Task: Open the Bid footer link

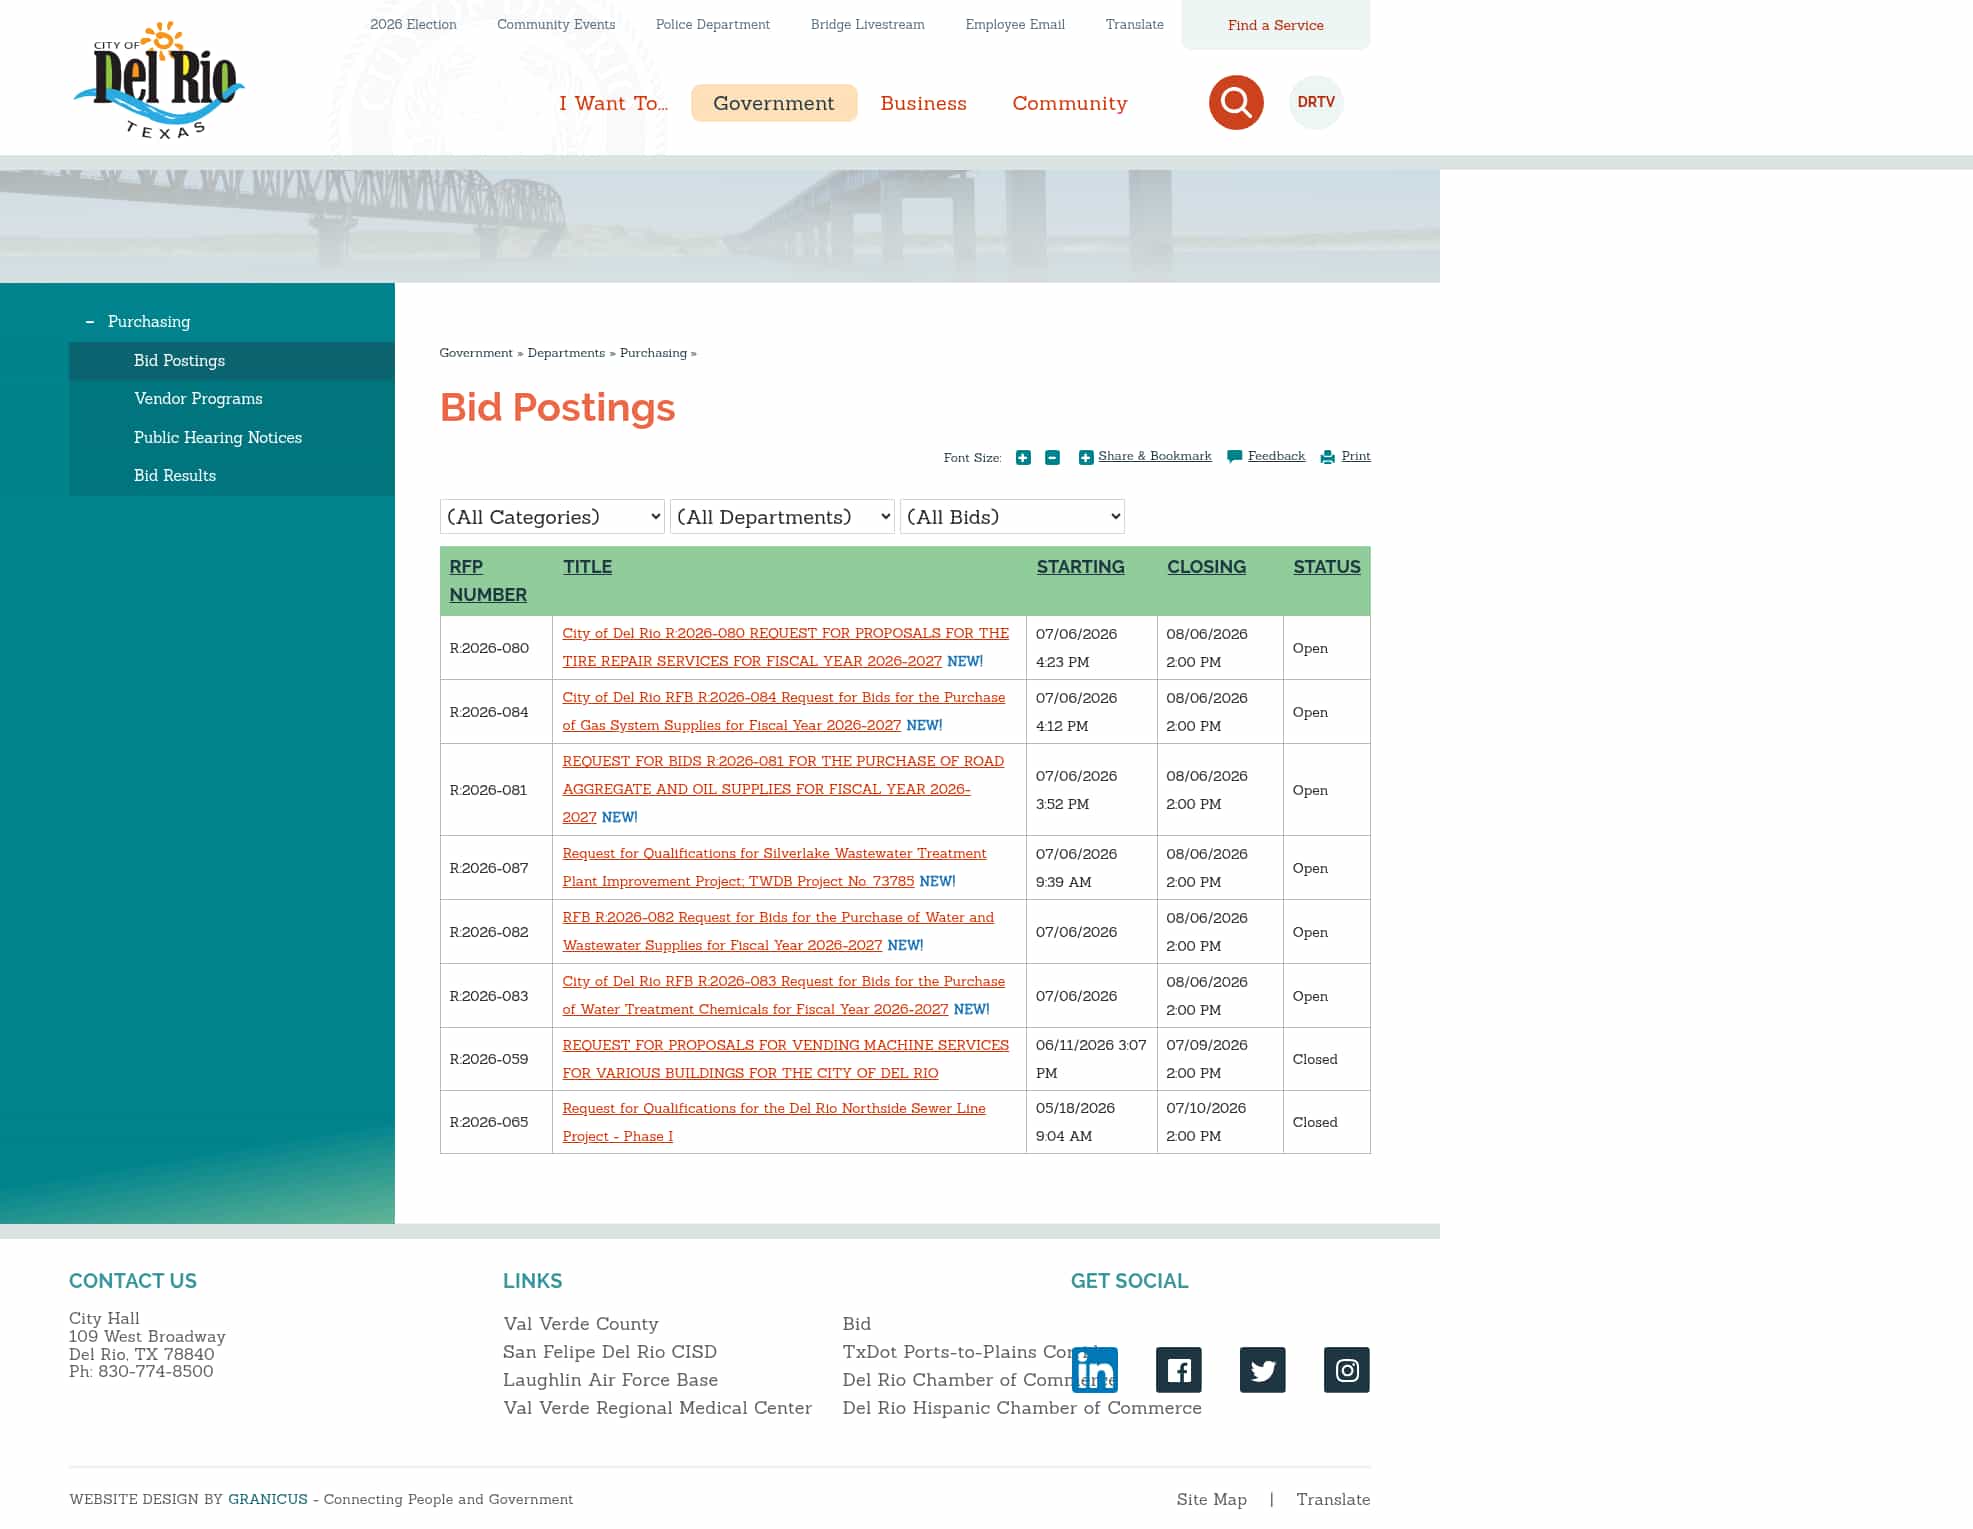Action: coord(857,1324)
